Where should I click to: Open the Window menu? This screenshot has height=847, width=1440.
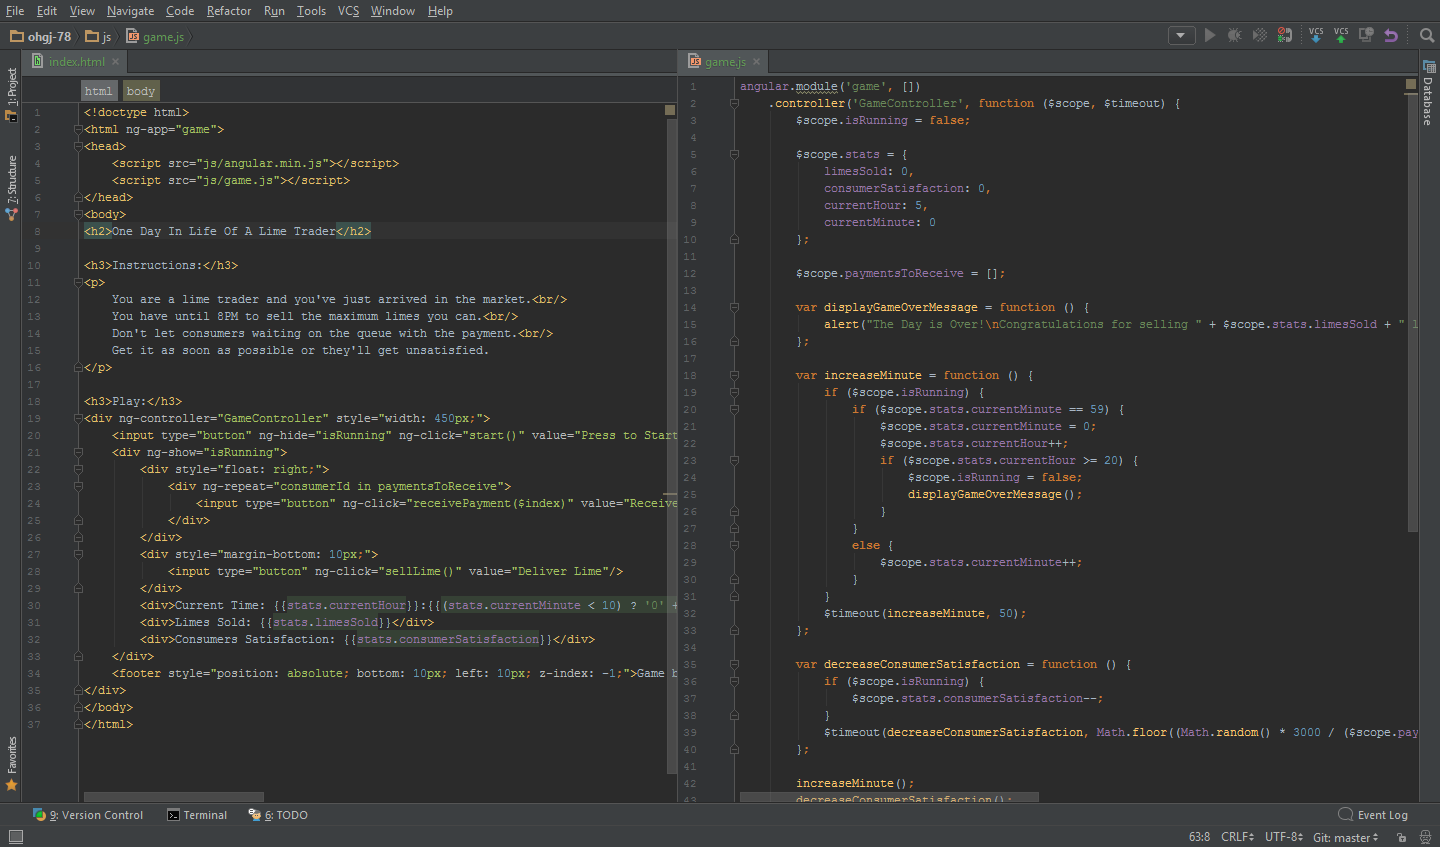[392, 11]
